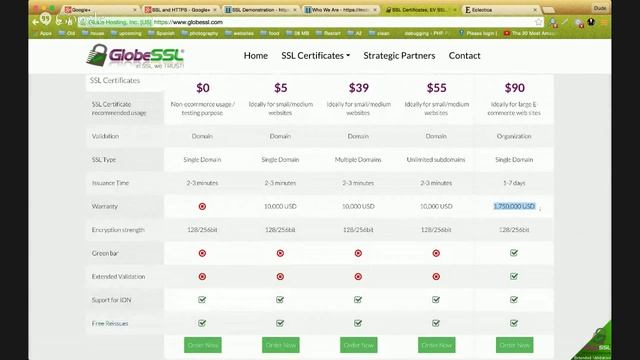The image size is (640, 360).
Task: Click the pencil-shaped extension icon in the toolbar
Action: click(x=565, y=22)
